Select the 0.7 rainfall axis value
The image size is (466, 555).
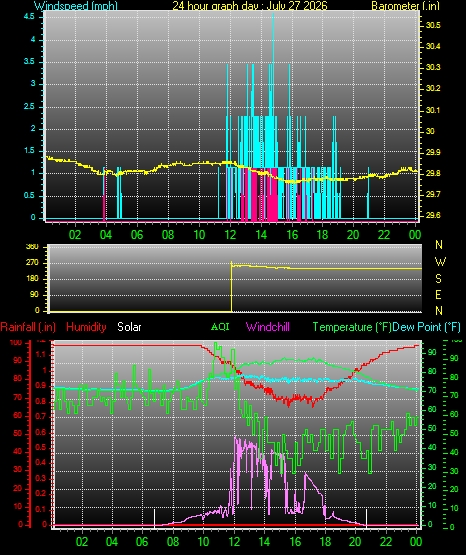[x=40, y=416]
